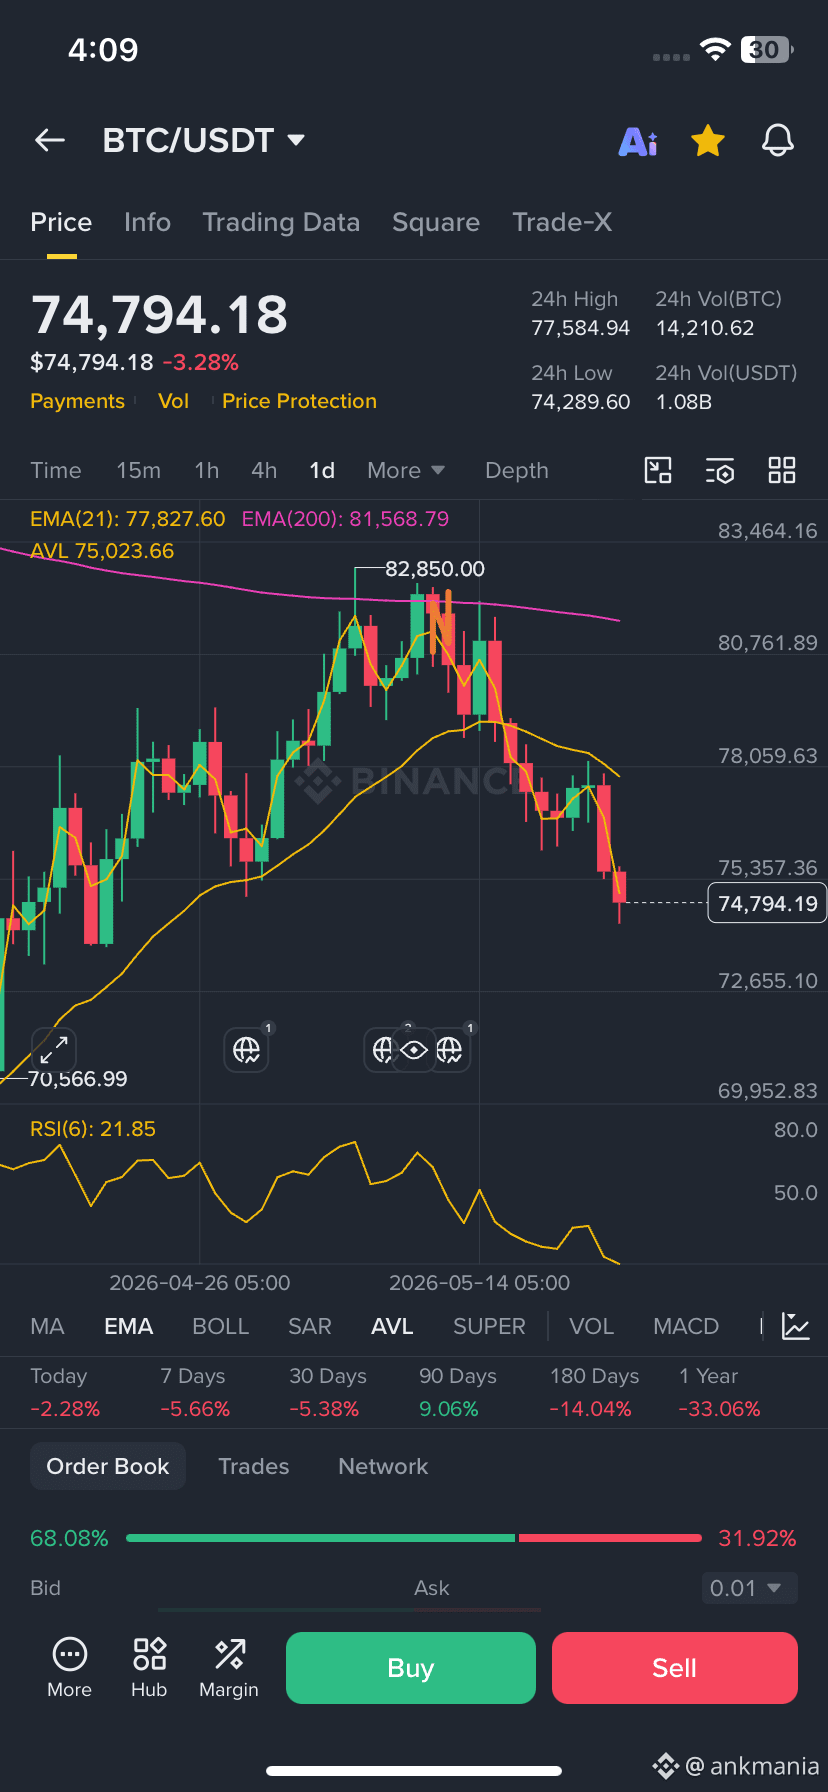
Task: Tap the large 74,794.18 price
Action: [159, 314]
